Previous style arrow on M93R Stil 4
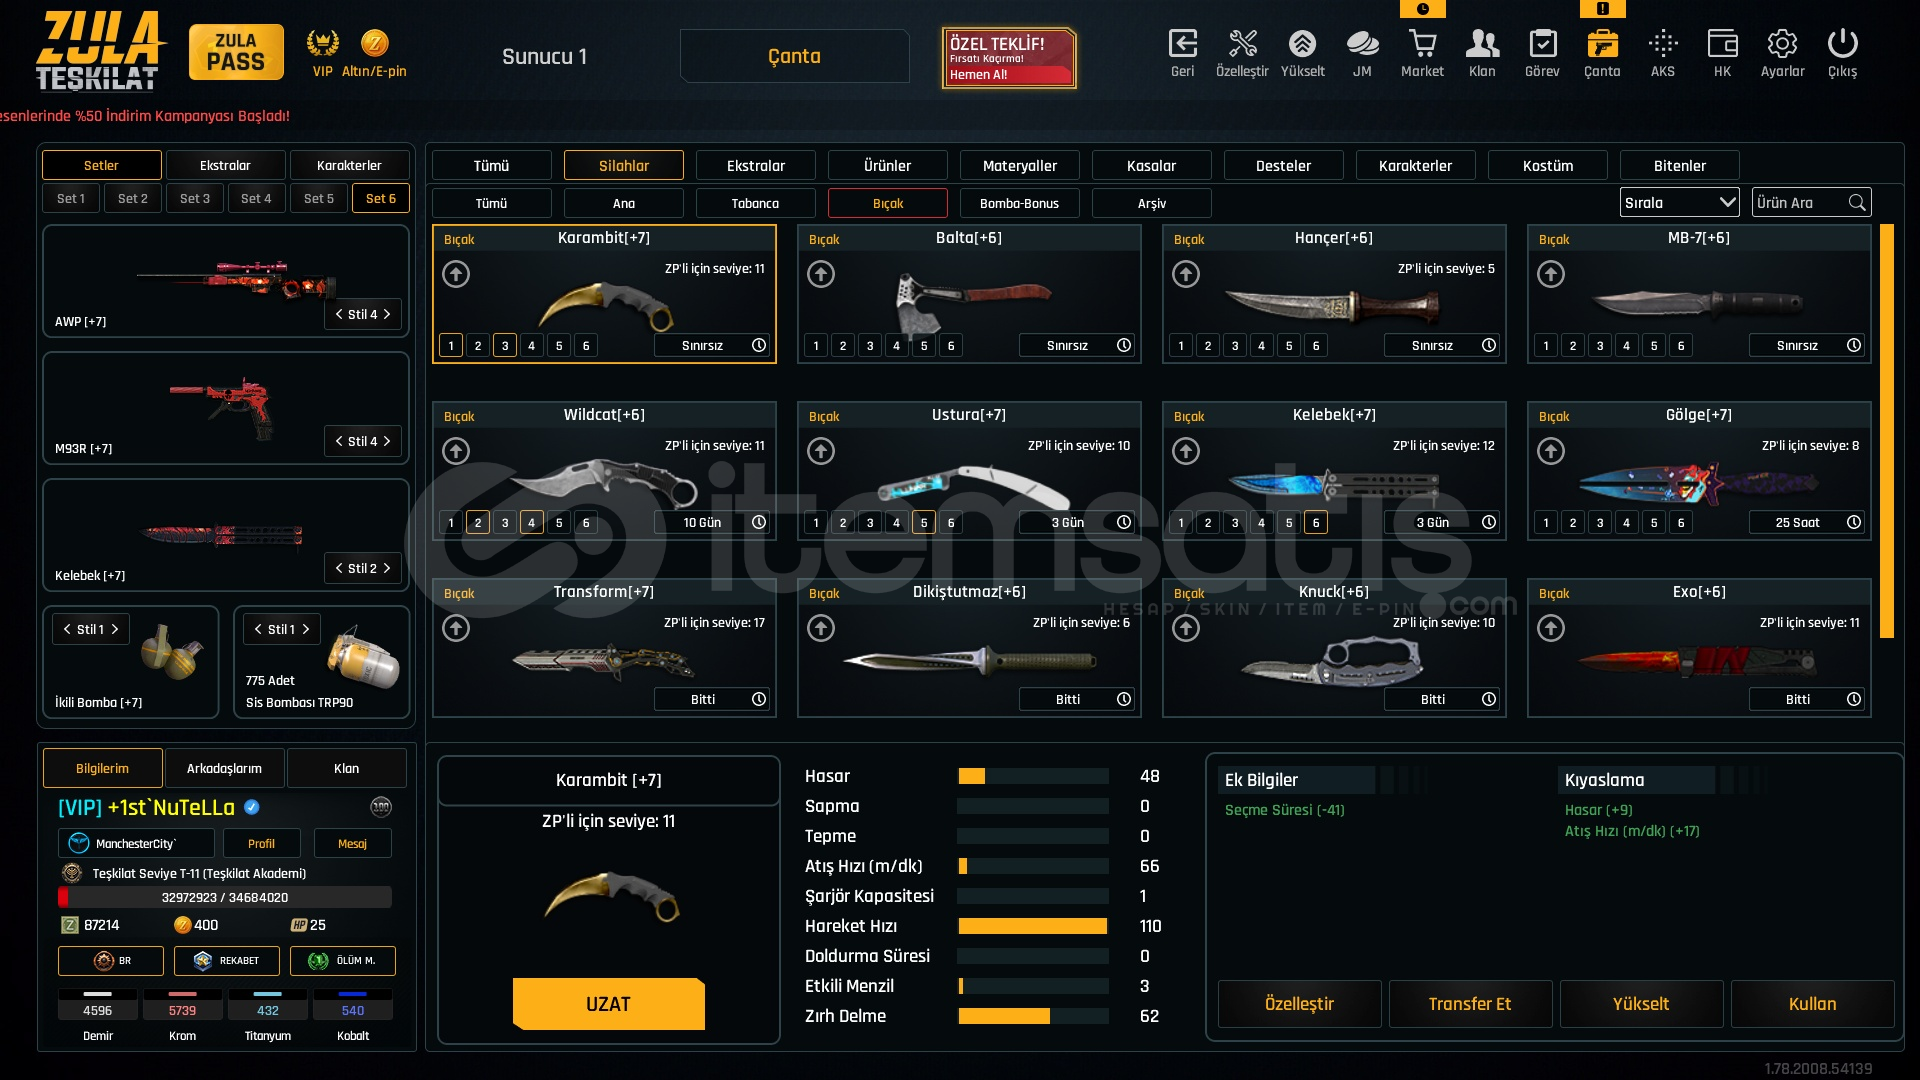Screen dimensions: 1920x1080 [x=339, y=441]
